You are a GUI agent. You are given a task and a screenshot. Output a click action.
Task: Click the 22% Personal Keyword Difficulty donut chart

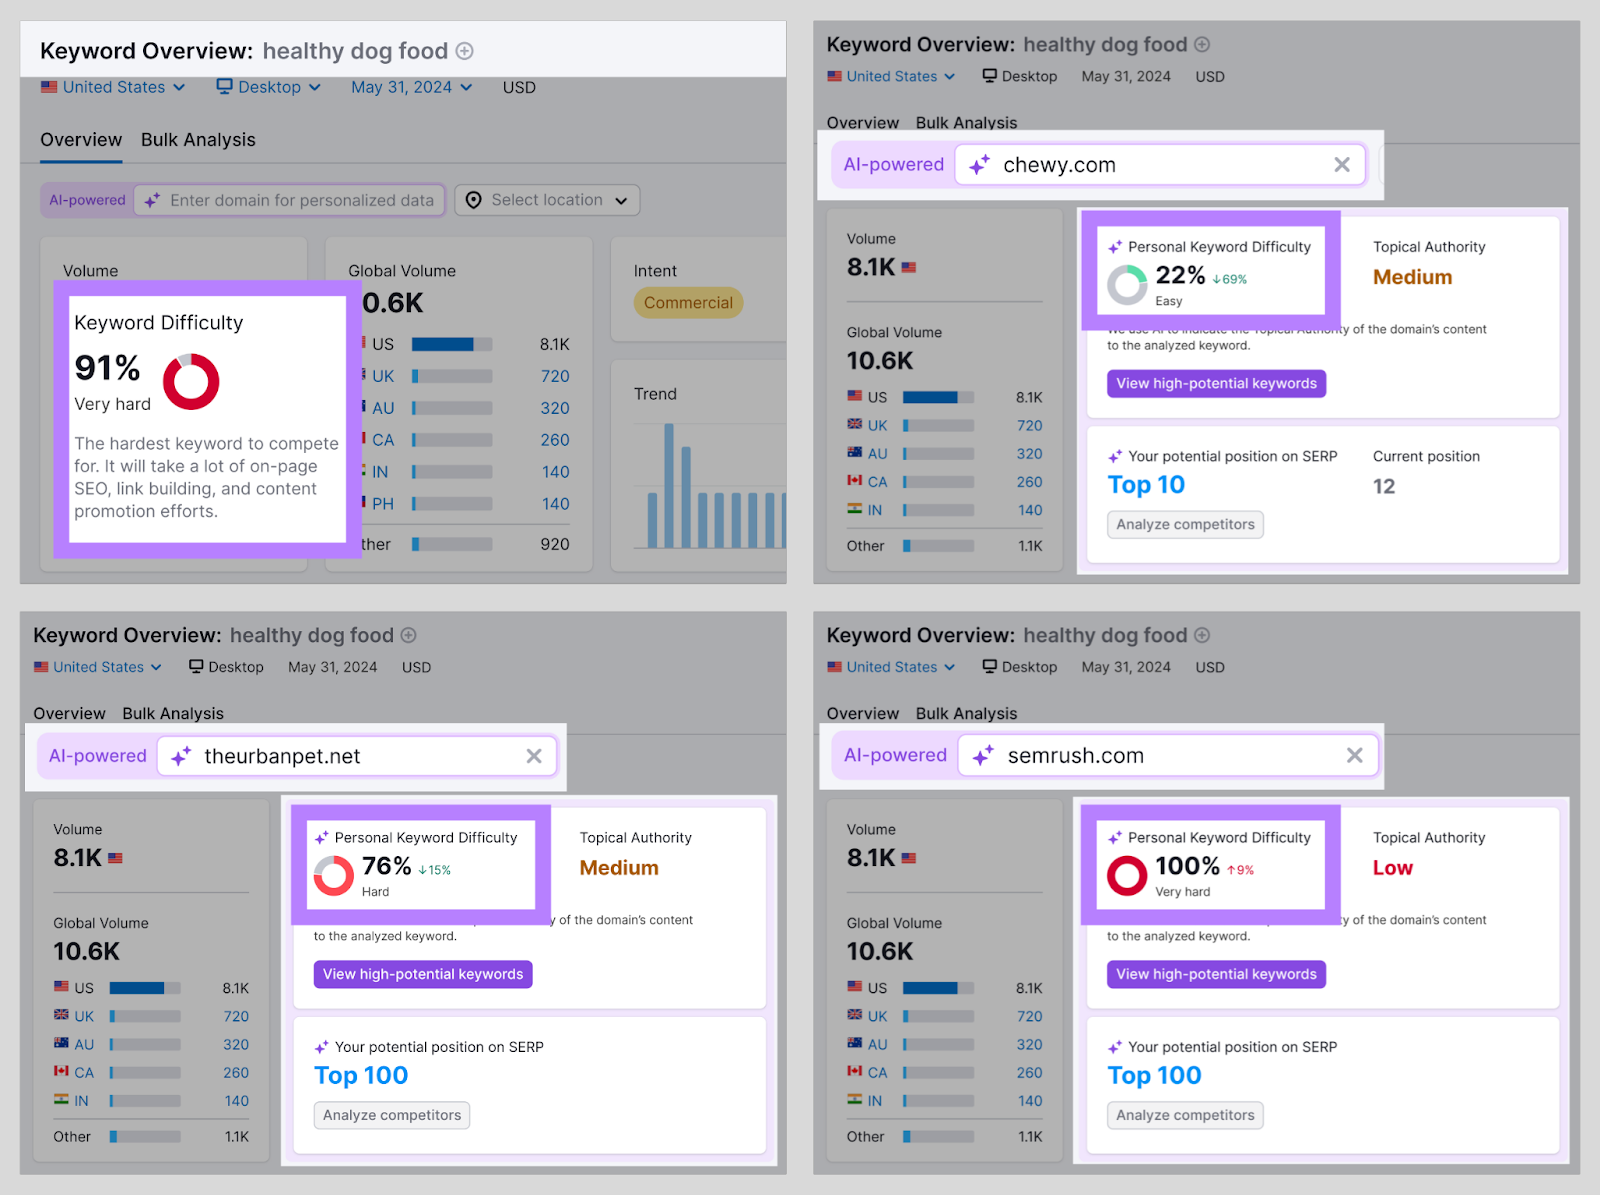click(x=1128, y=283)
